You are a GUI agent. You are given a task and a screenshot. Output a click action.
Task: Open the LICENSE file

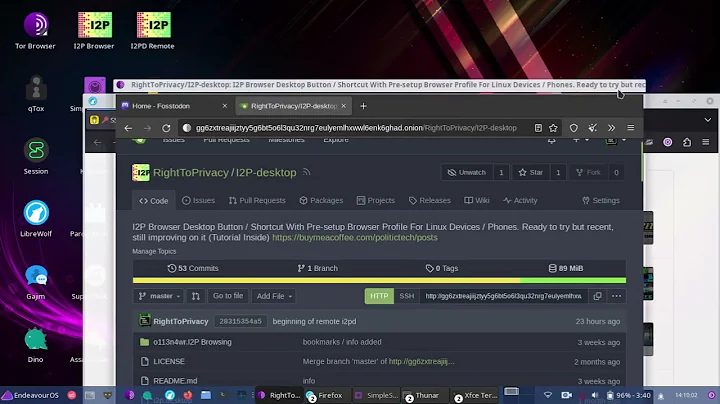coord(169,362)
